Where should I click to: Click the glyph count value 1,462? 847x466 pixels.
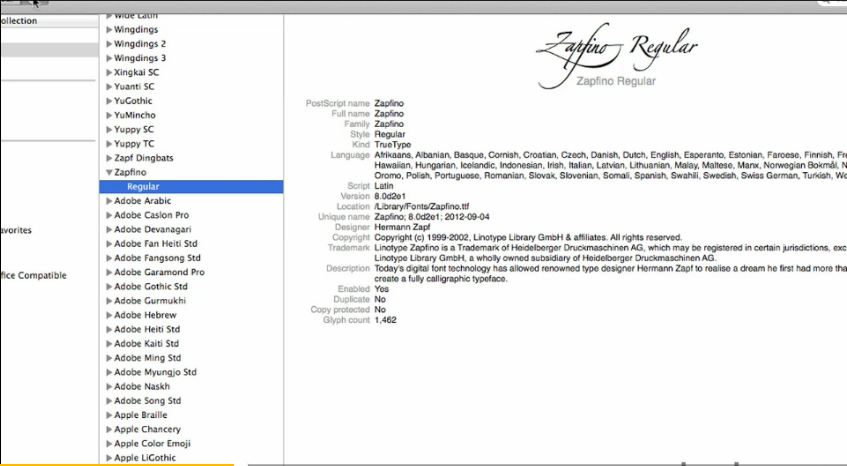click(386, 320)
